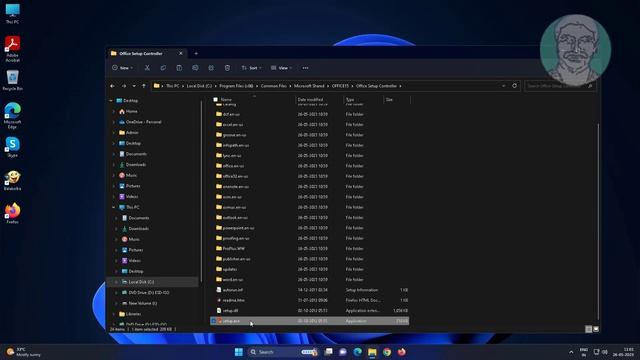Open Adobe Acrobat desktop shortcut
The width and height of the screenshot is (640, 360).
coord(12,49)
